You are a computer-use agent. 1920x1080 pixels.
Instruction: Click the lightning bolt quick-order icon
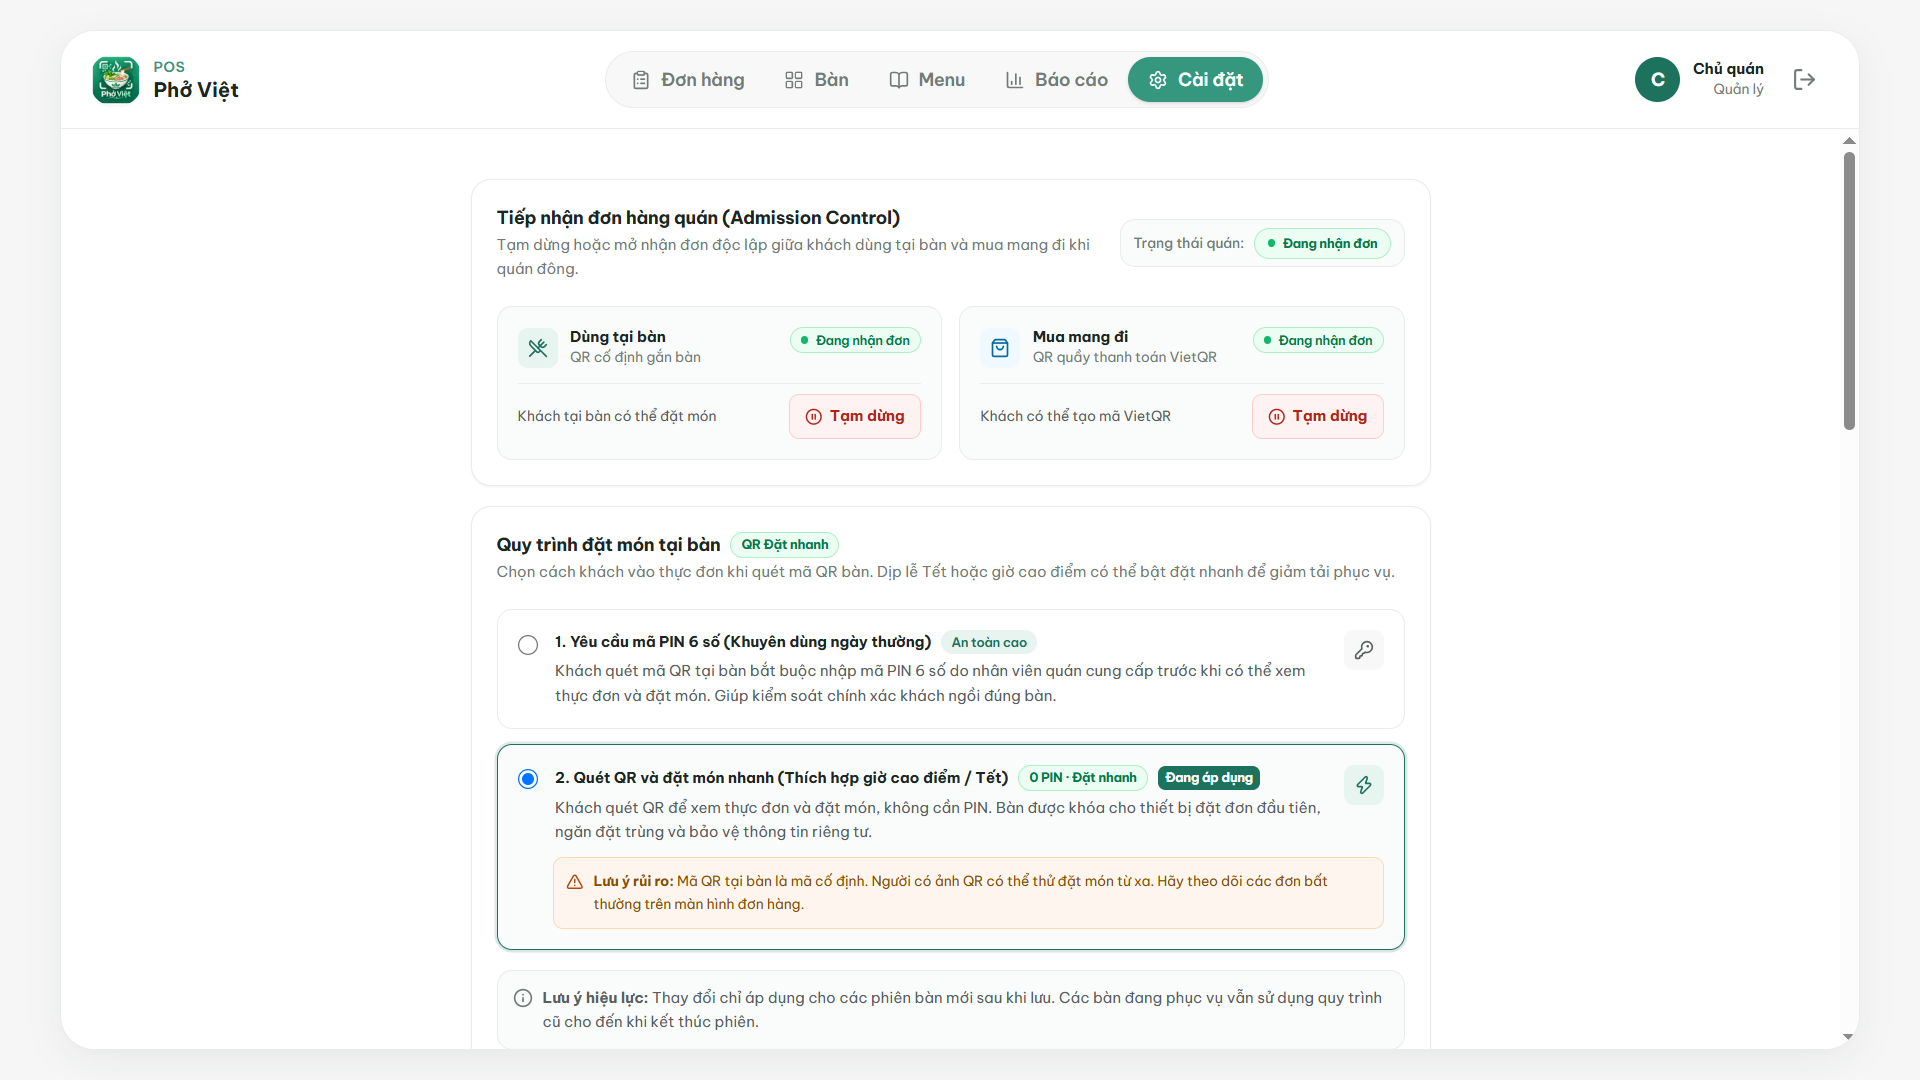click(1364, 785)
